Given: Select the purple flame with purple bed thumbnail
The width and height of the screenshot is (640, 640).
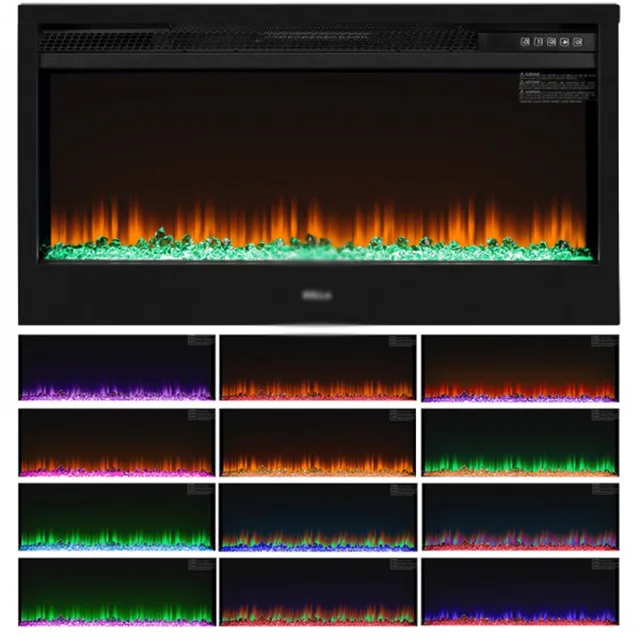Looking at the screenshot, I should pyautogui.click(x=117, y=367).
